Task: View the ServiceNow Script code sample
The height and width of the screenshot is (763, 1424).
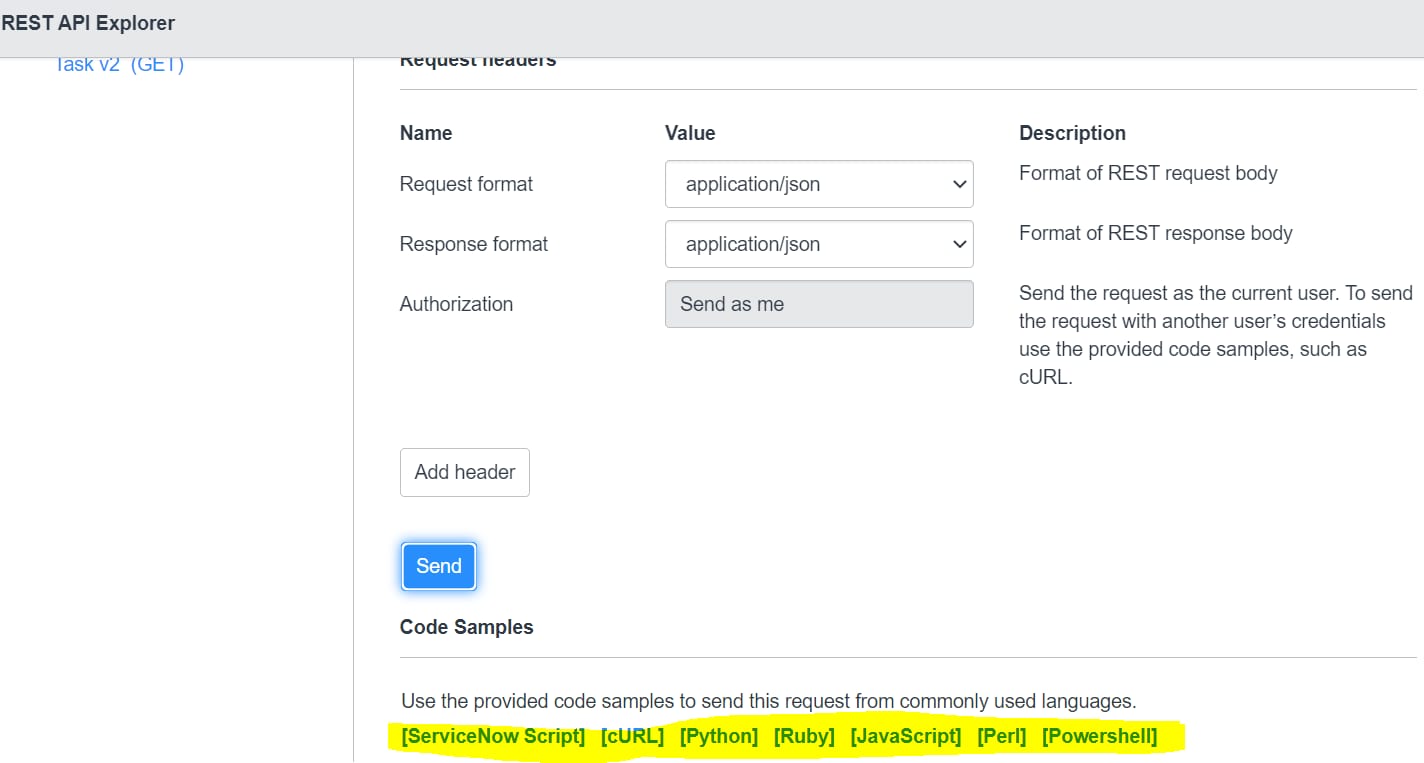Action: click(x=492, y=736)
